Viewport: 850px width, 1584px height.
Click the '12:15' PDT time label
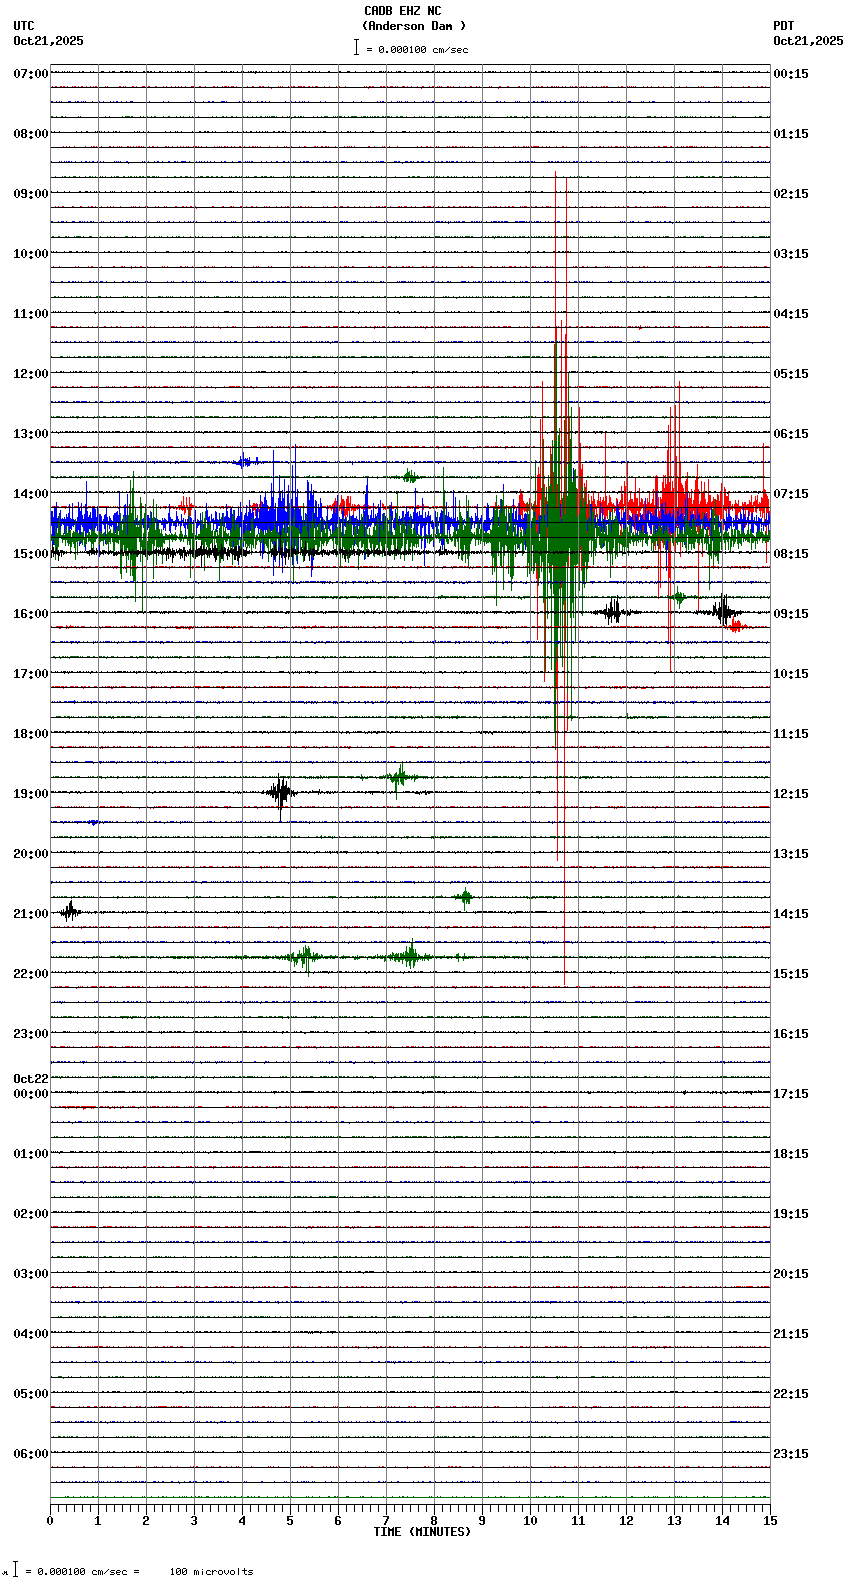(791, 794)
